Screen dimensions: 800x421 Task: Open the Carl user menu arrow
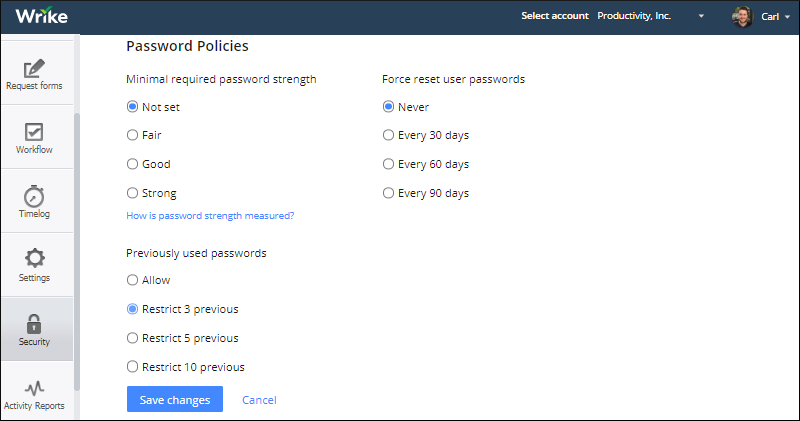pos(787,17)
